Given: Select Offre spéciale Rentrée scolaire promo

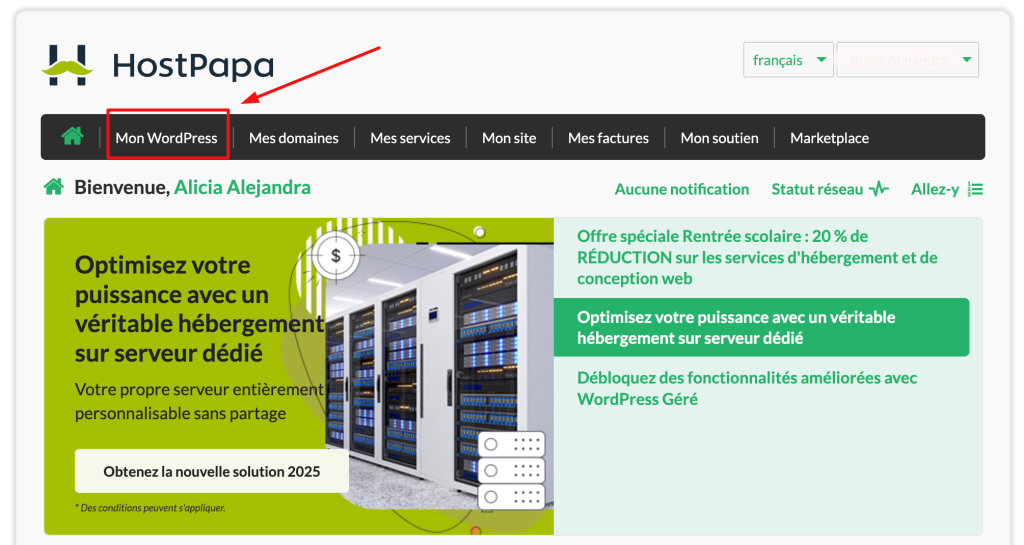Looking at the screenshot, I should (757, 257).
